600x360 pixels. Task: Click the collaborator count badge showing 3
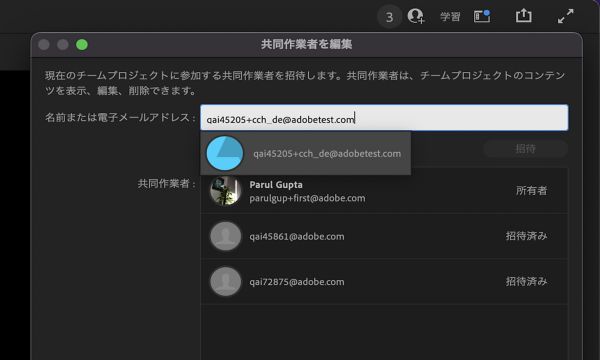389,17
